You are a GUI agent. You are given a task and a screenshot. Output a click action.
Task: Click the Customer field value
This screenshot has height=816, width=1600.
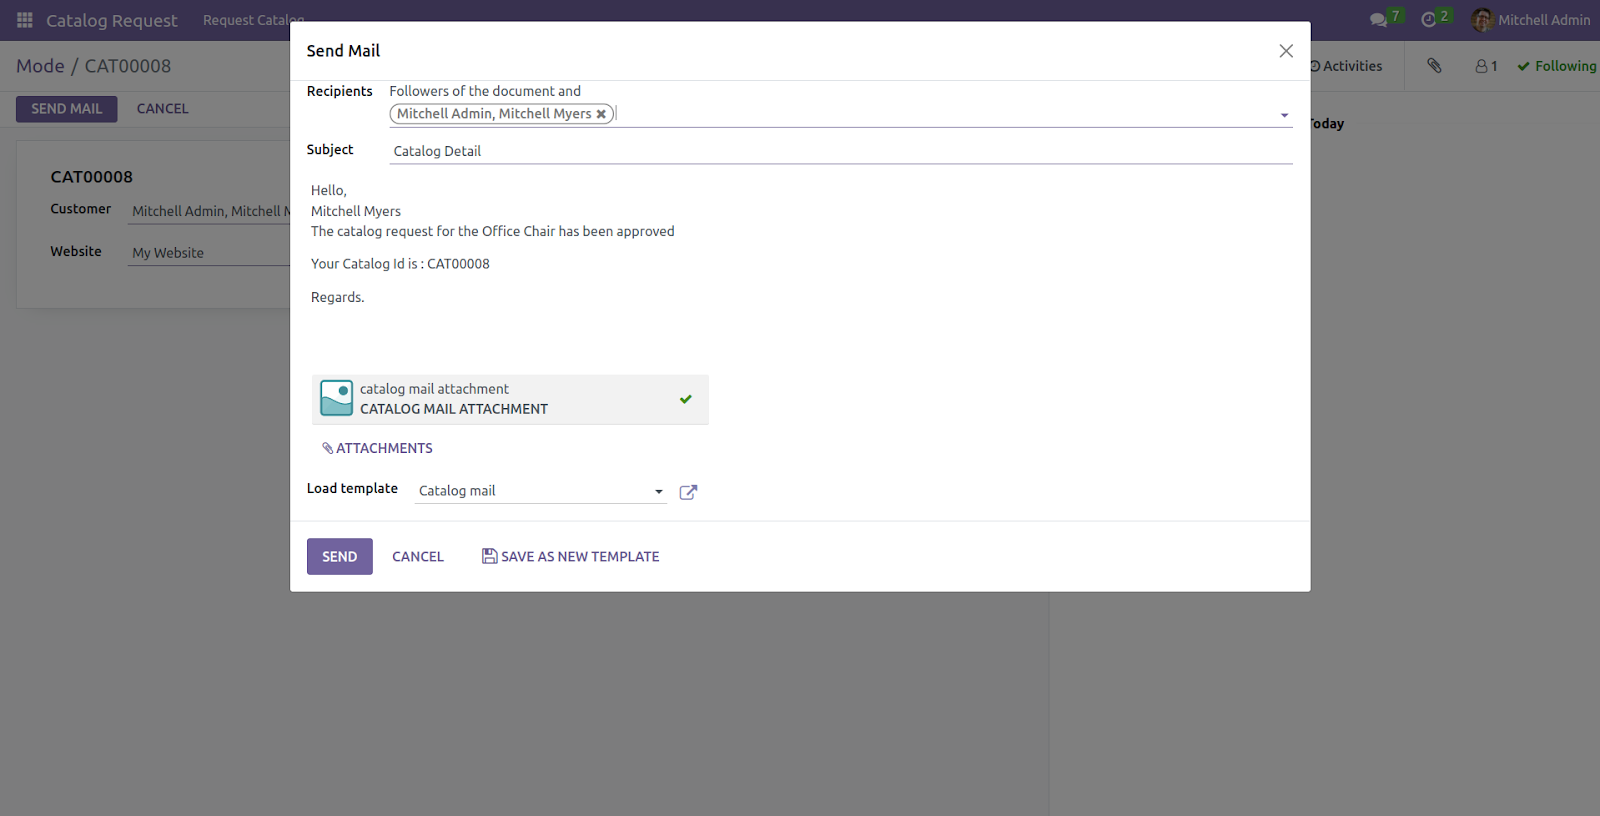coord(211,211)
